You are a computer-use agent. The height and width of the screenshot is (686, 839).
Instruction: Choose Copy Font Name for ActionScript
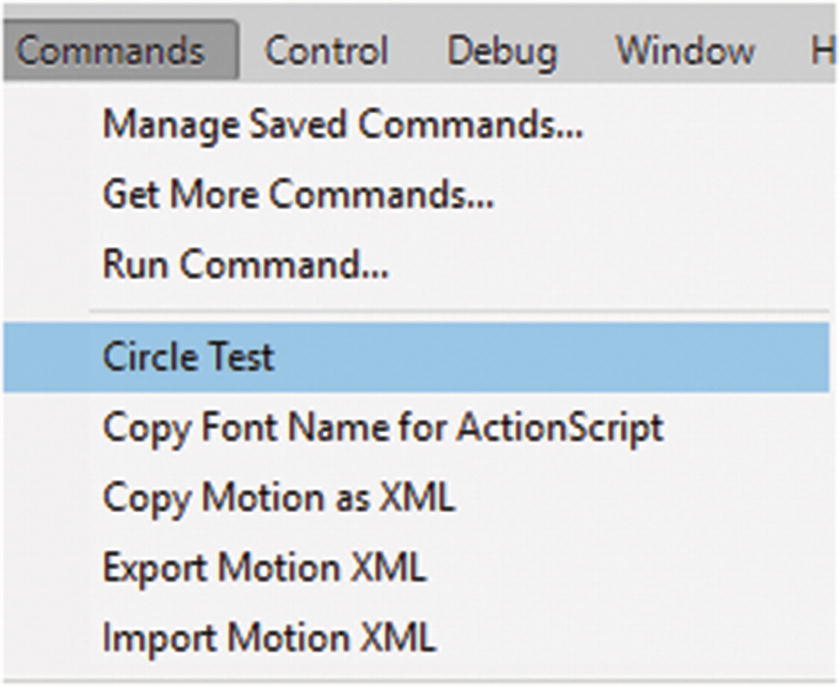(x=383, y=428)
